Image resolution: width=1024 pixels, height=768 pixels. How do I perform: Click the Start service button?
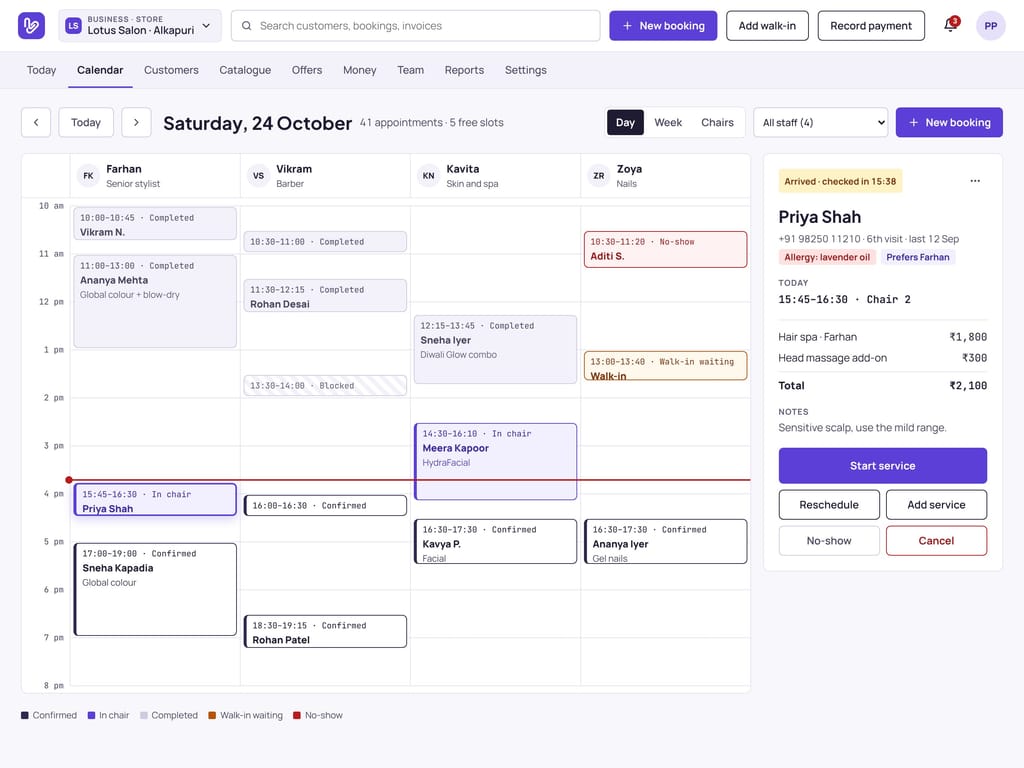pos(882,466)
